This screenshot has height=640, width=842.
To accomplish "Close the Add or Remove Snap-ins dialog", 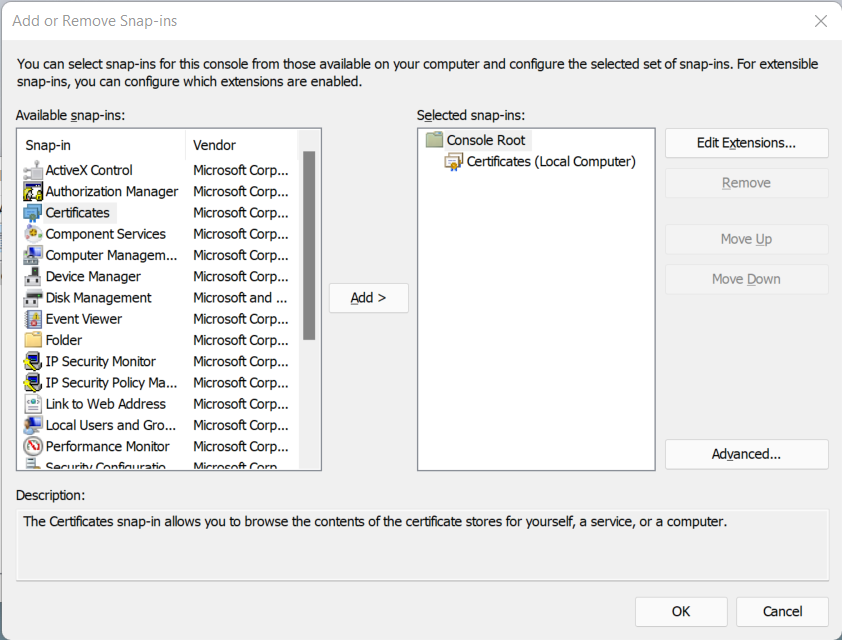I will (x=821, y=21).
